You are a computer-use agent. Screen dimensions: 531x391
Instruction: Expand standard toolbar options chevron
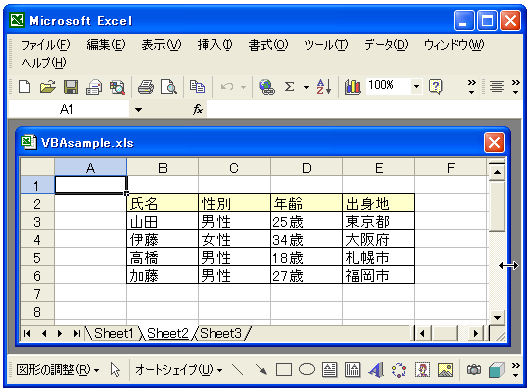pyautogui.click(x=471, y=87)
